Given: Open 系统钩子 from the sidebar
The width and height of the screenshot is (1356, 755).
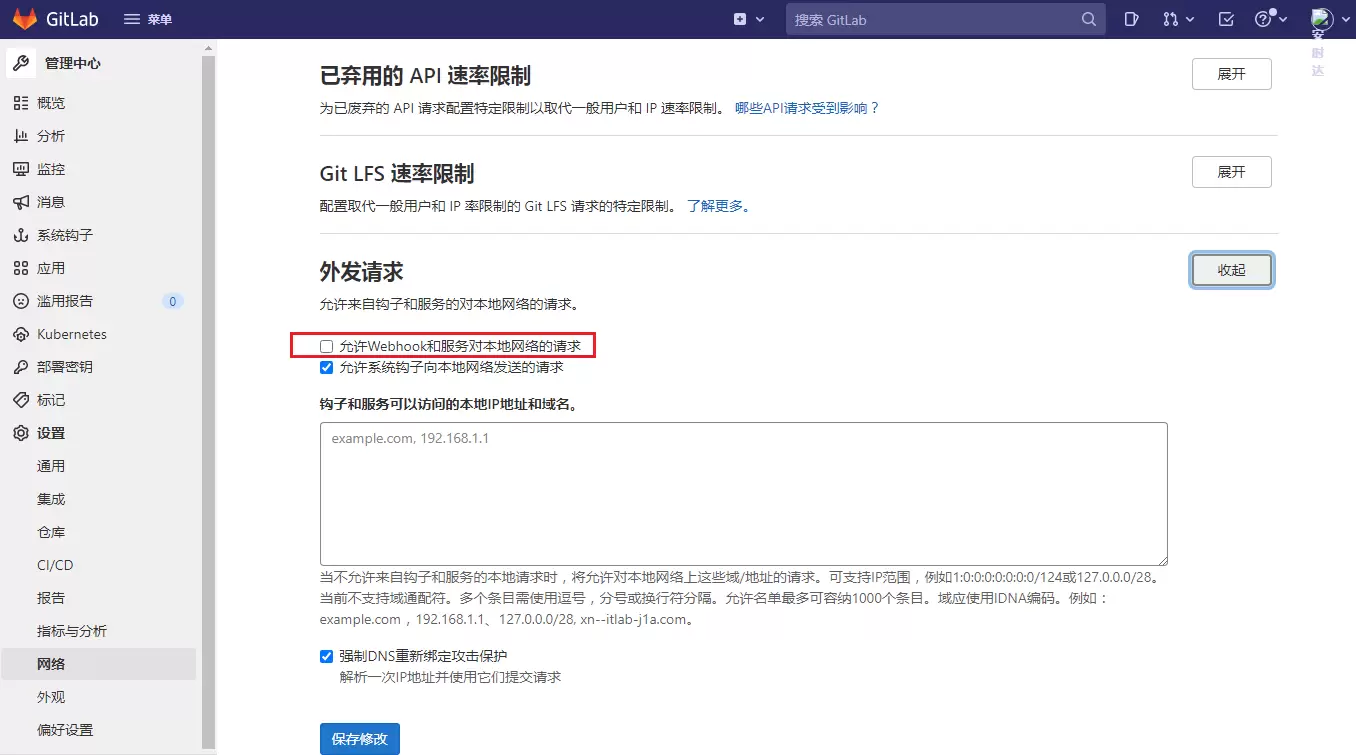Looking at the screenshot, I should (64, 235).
